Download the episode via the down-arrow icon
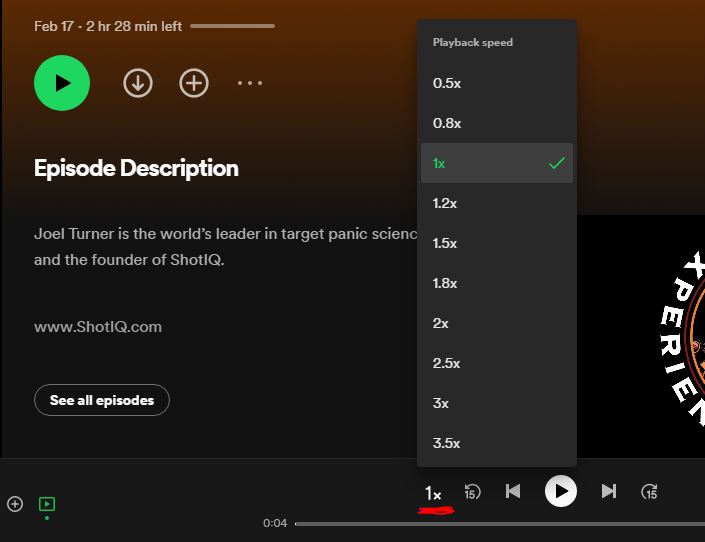The image size is (705, 542). 138,83
